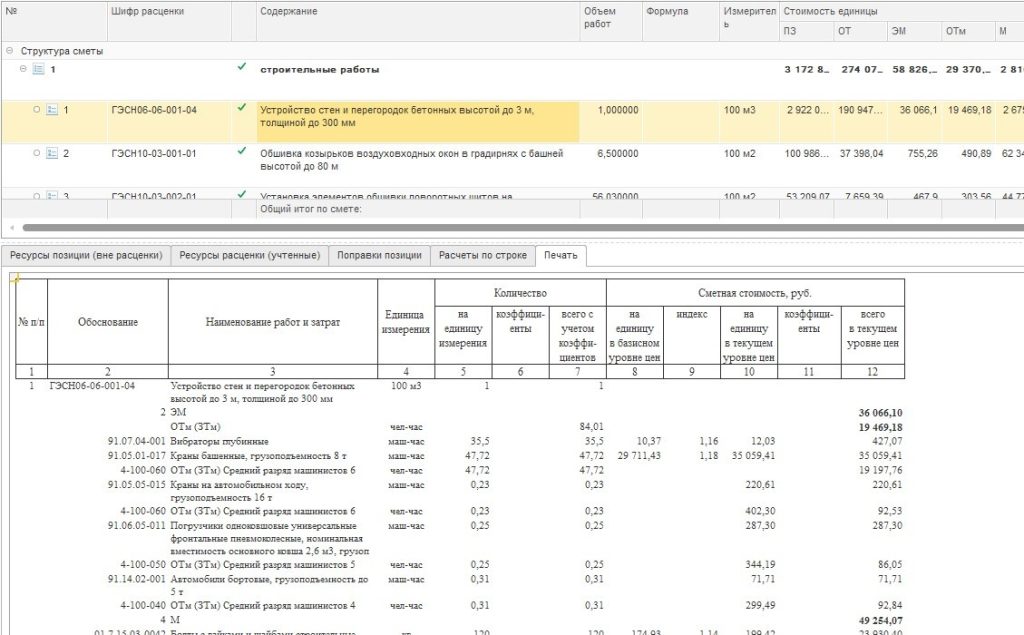Click the horizontal scrollbar of the estimate grid

[x=500, y=228]
